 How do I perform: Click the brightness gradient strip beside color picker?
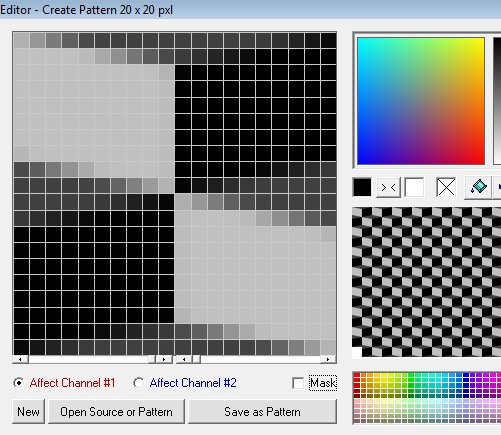497,101
